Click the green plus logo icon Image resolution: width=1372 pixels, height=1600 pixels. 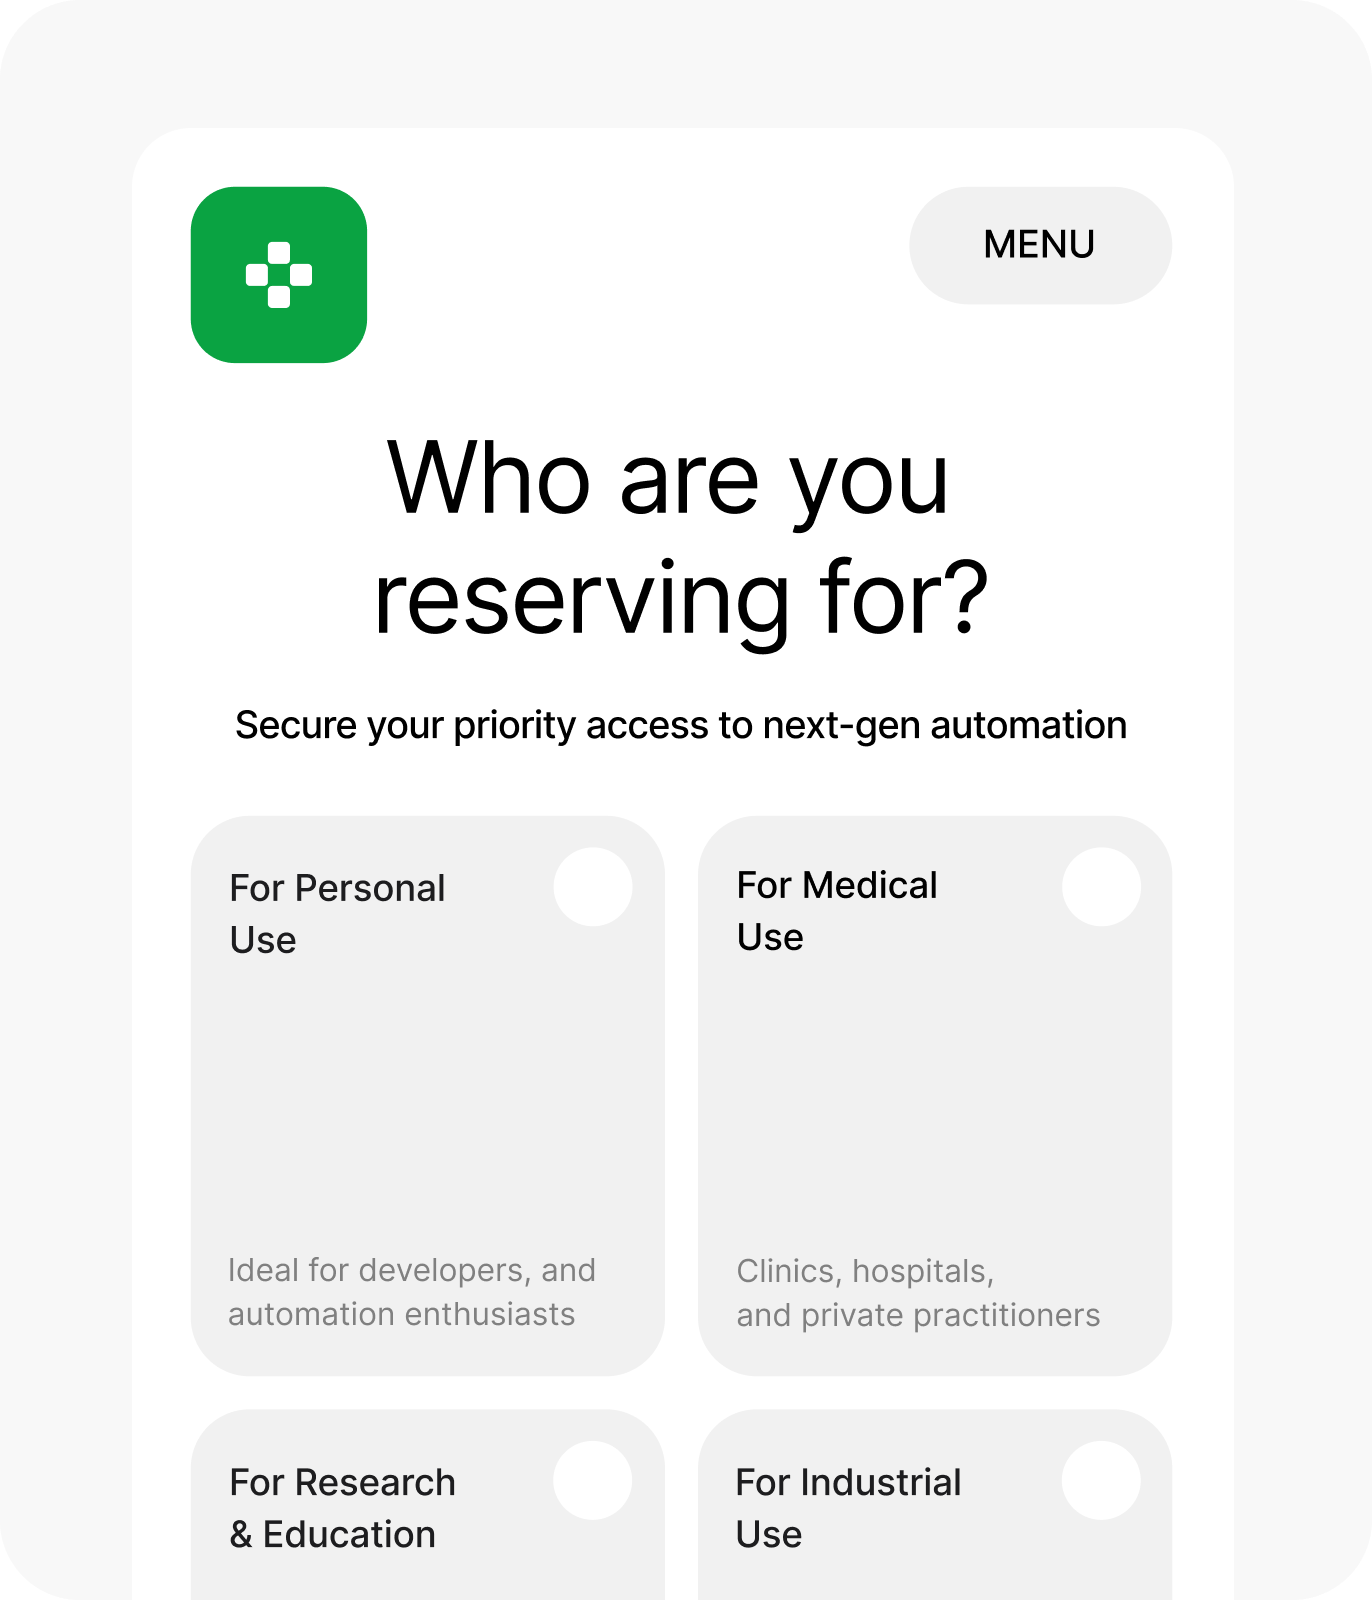coord(279,275)
